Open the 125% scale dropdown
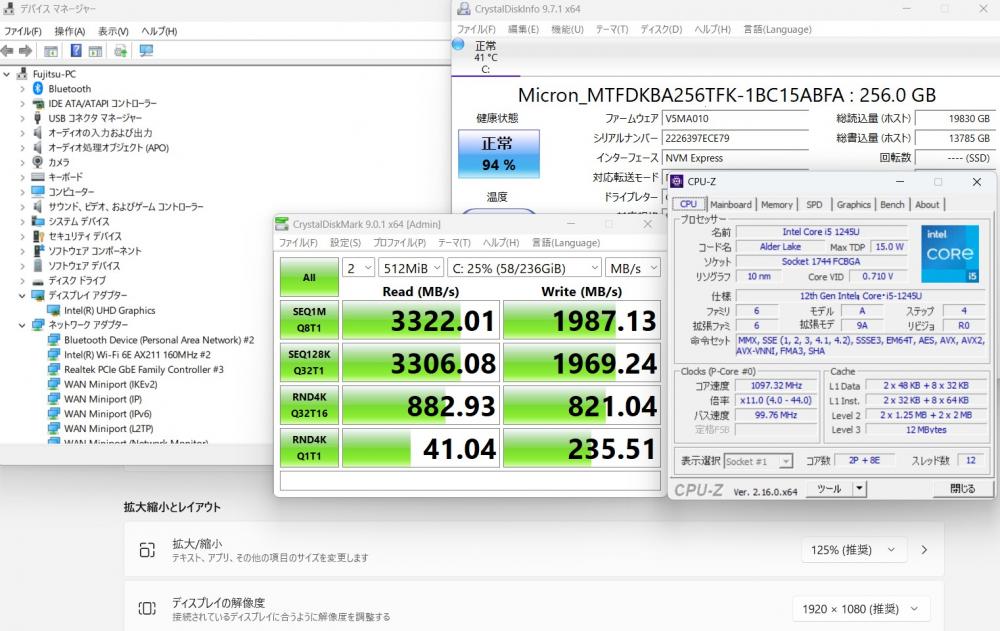The image size is (1000, 631). pos(854,550)
